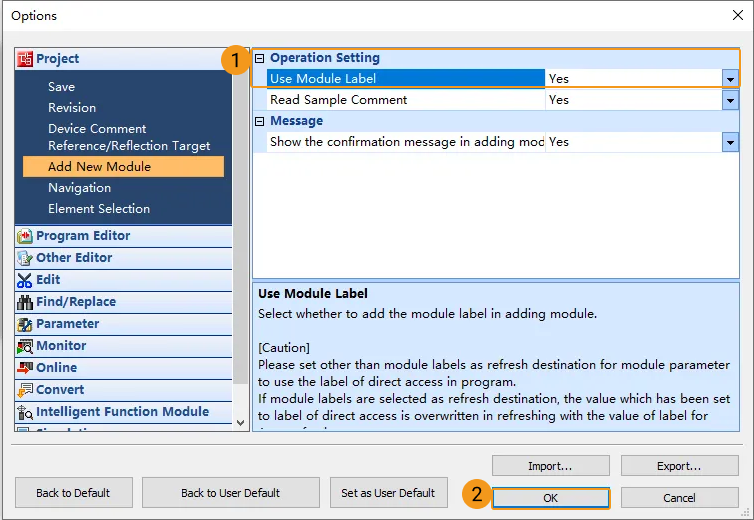This screenshot has width=754, height=520.
Task: Select Device Comment Reference/Reflection Target
Action: (x=129, y=137)
